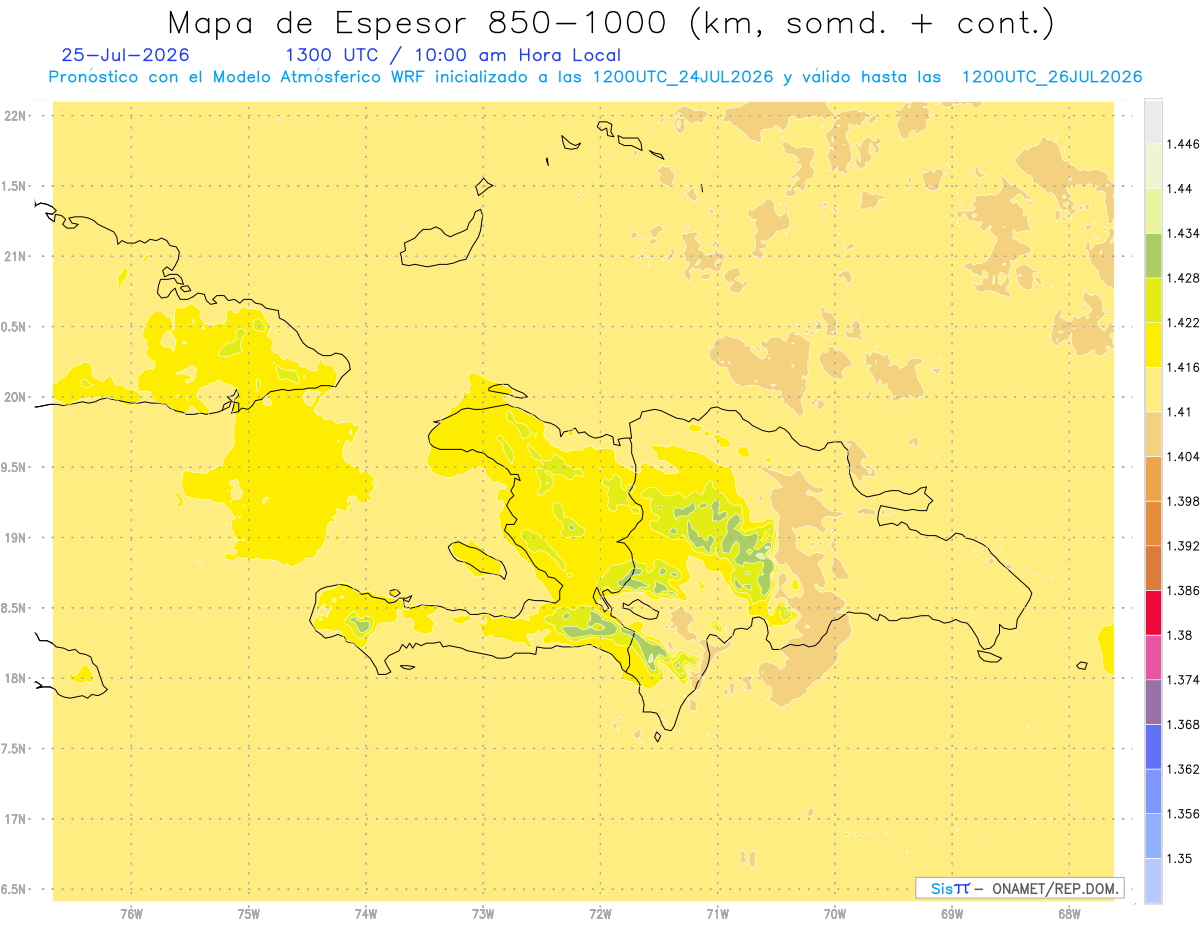Click the '75W' longitude axis label
Screen dimensions: 1200x927
(249, 914)
